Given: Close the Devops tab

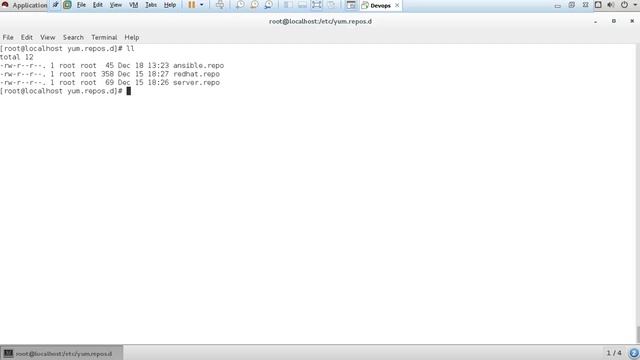Looking at the screenshot, I should pos(397,5).
